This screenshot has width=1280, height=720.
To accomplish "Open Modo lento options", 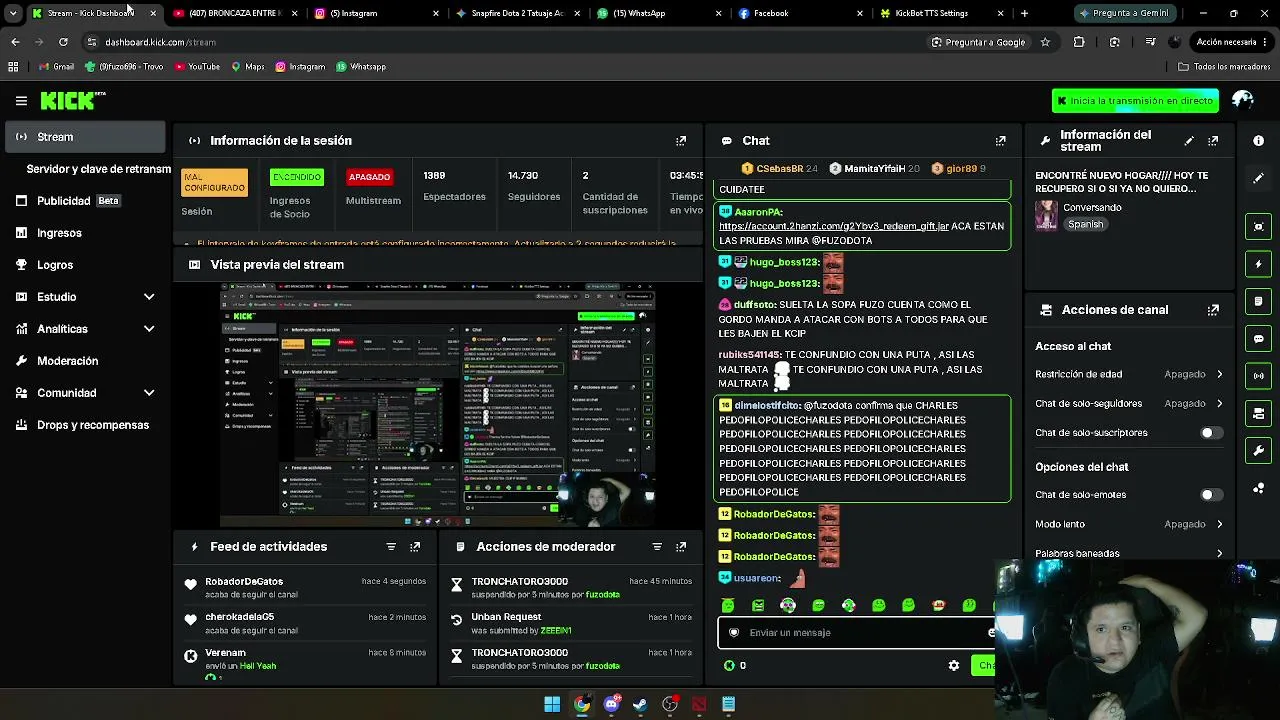I will point(1129,524).
